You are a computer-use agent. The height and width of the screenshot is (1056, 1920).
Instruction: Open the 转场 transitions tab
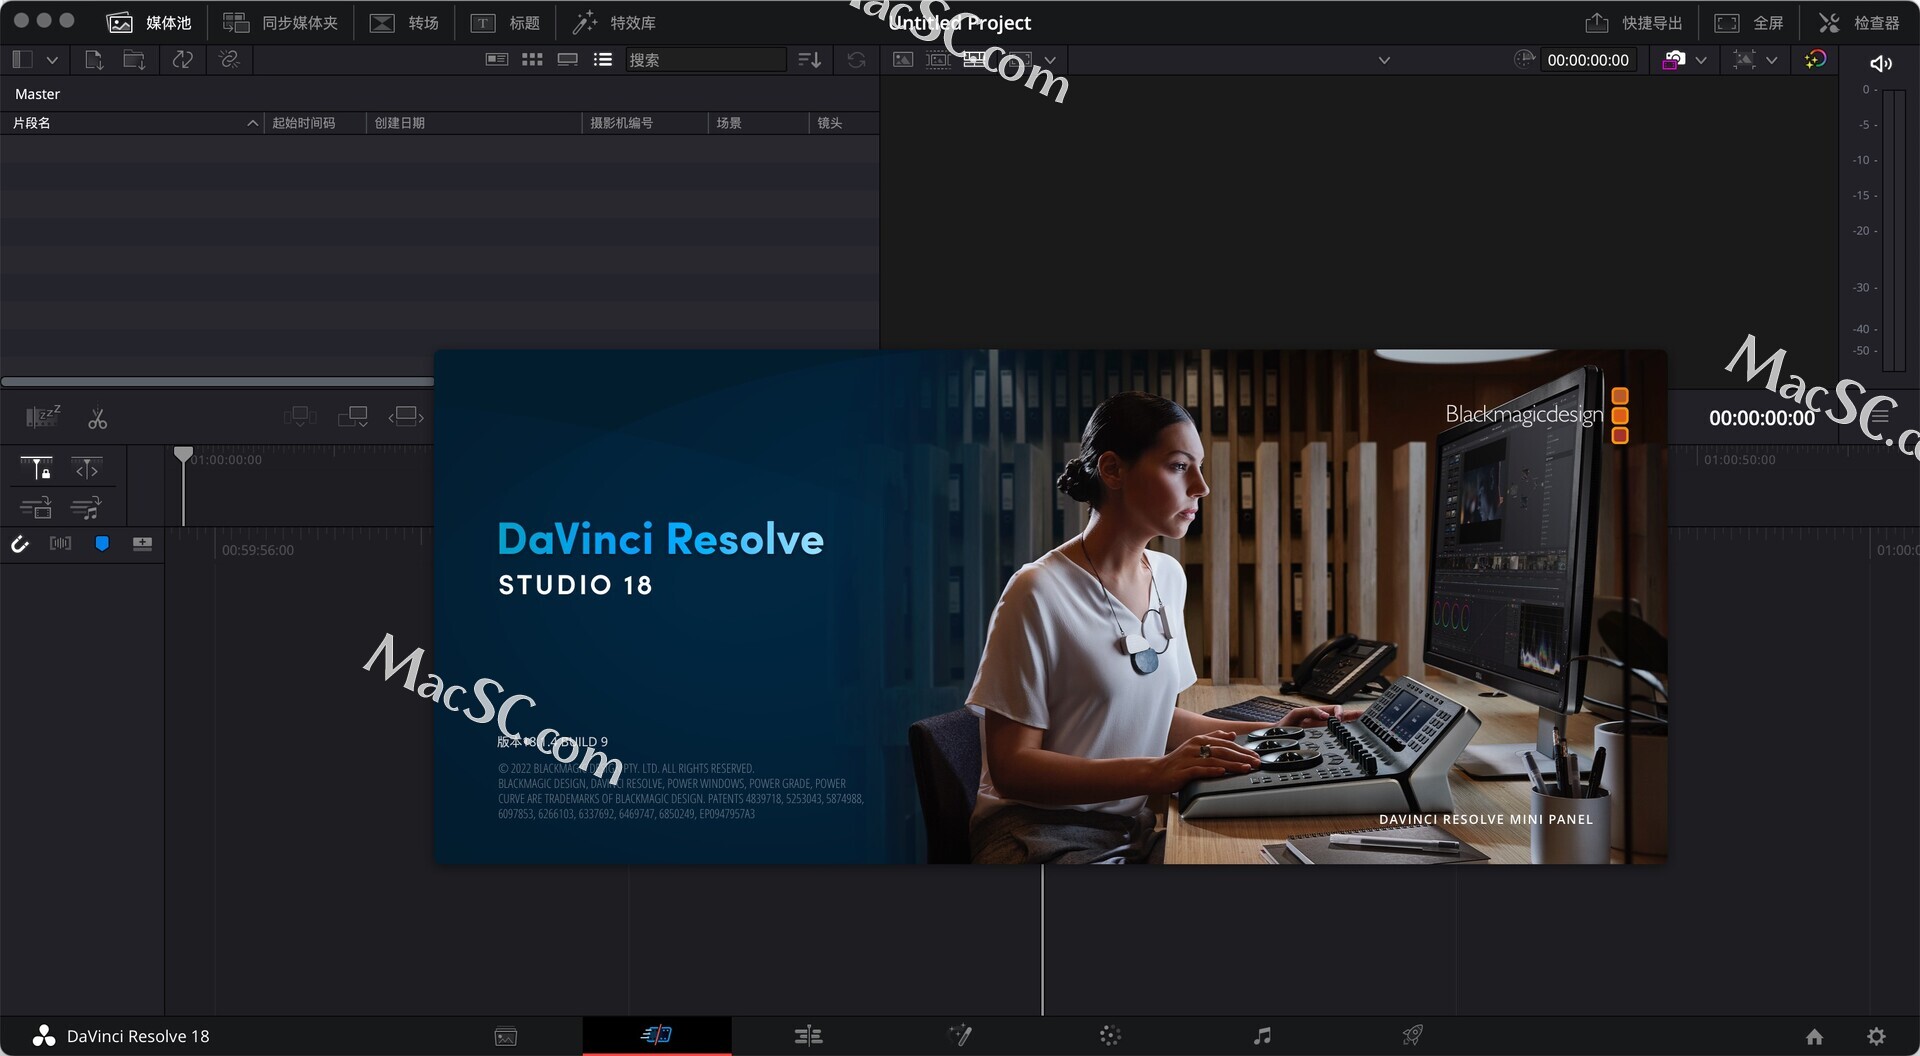[404, 22]
